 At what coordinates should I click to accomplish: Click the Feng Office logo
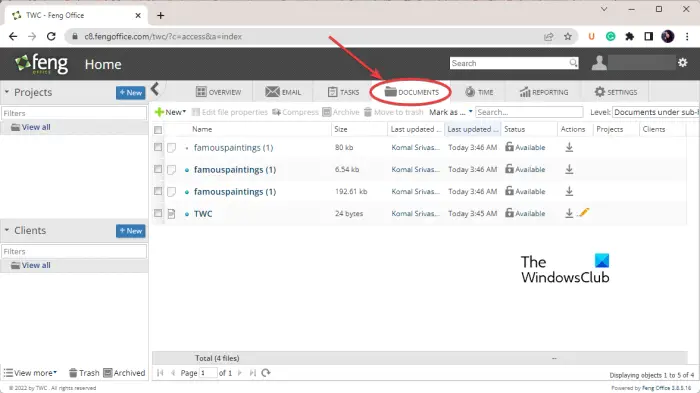point(41,64)
